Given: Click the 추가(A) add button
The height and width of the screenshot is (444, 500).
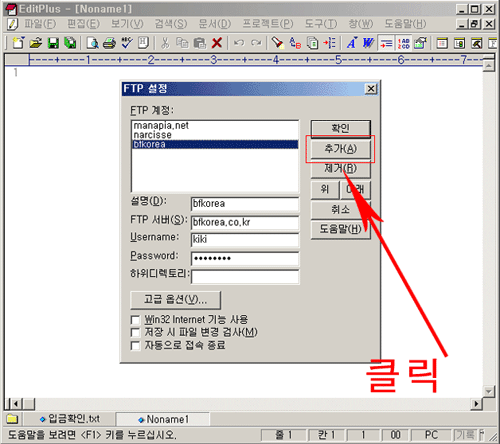Looking at the screenshot, I should click(341, 149).
